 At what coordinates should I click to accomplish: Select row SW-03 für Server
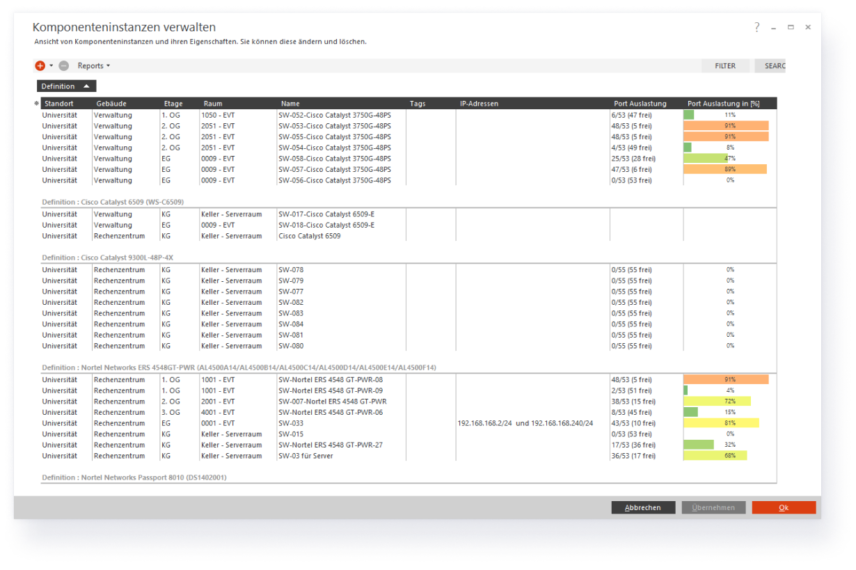click(408, 456)
